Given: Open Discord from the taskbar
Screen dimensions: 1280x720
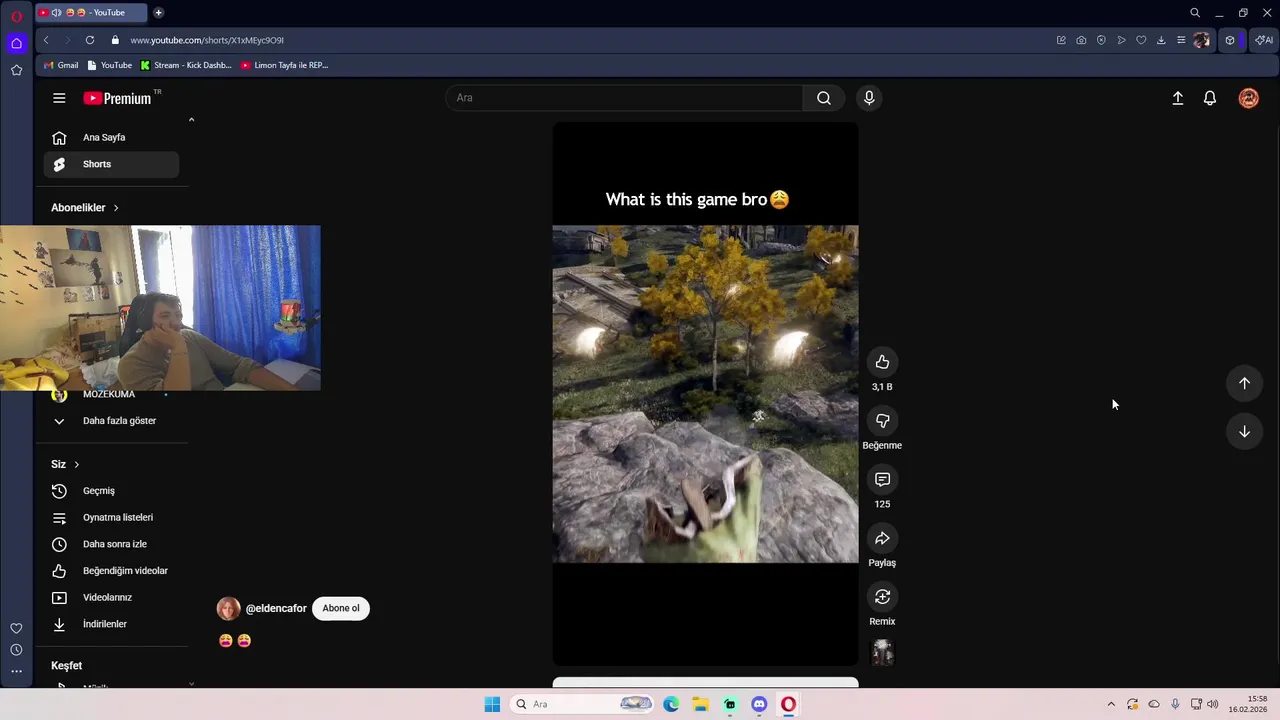Looking at the screenshot, I should [x=759, y=704].
